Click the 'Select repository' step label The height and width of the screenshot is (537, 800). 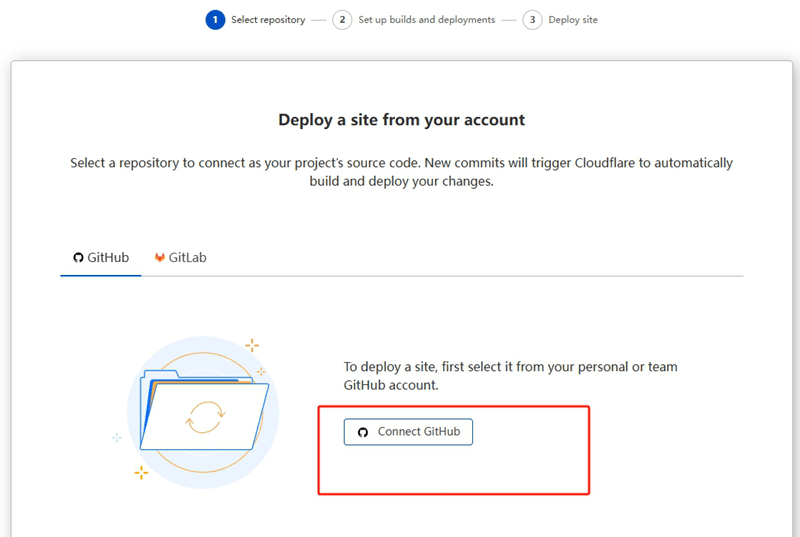[x=268, y=20]
